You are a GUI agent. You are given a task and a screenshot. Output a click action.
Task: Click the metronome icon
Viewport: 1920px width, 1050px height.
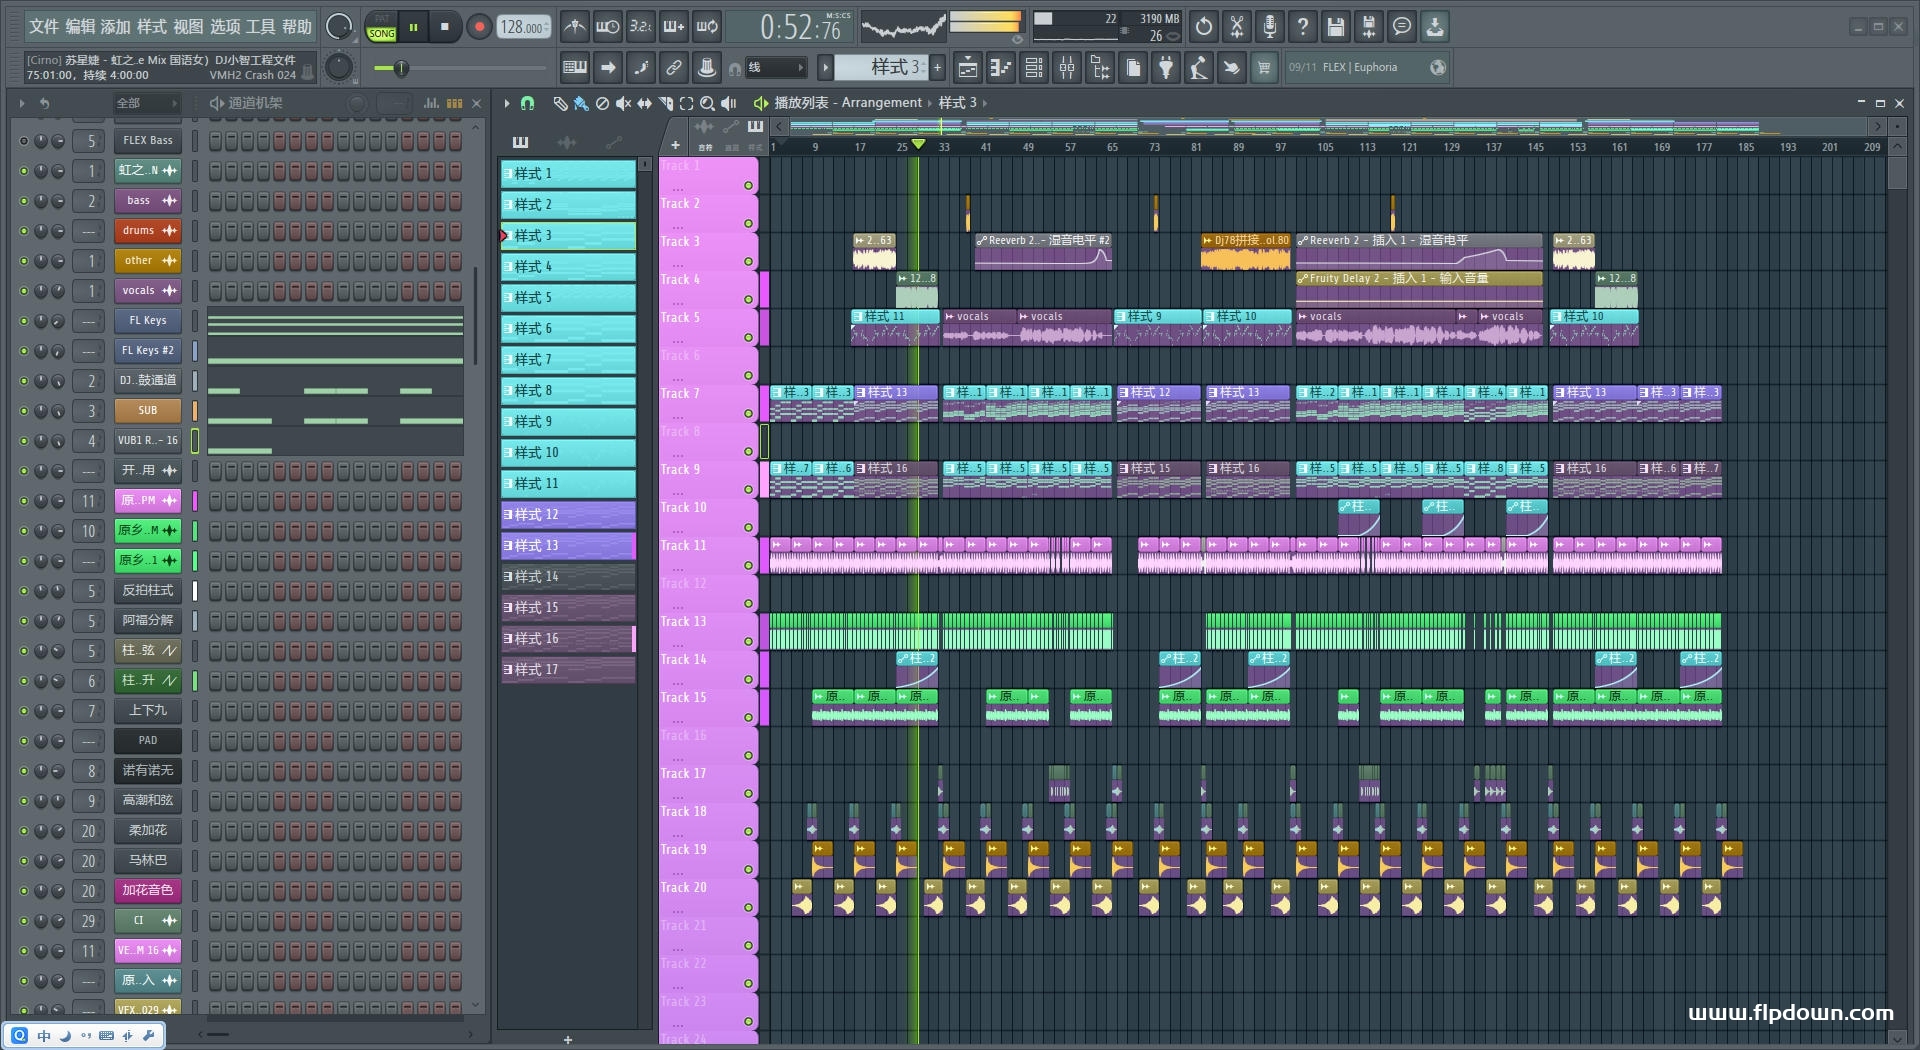(574, 27)
